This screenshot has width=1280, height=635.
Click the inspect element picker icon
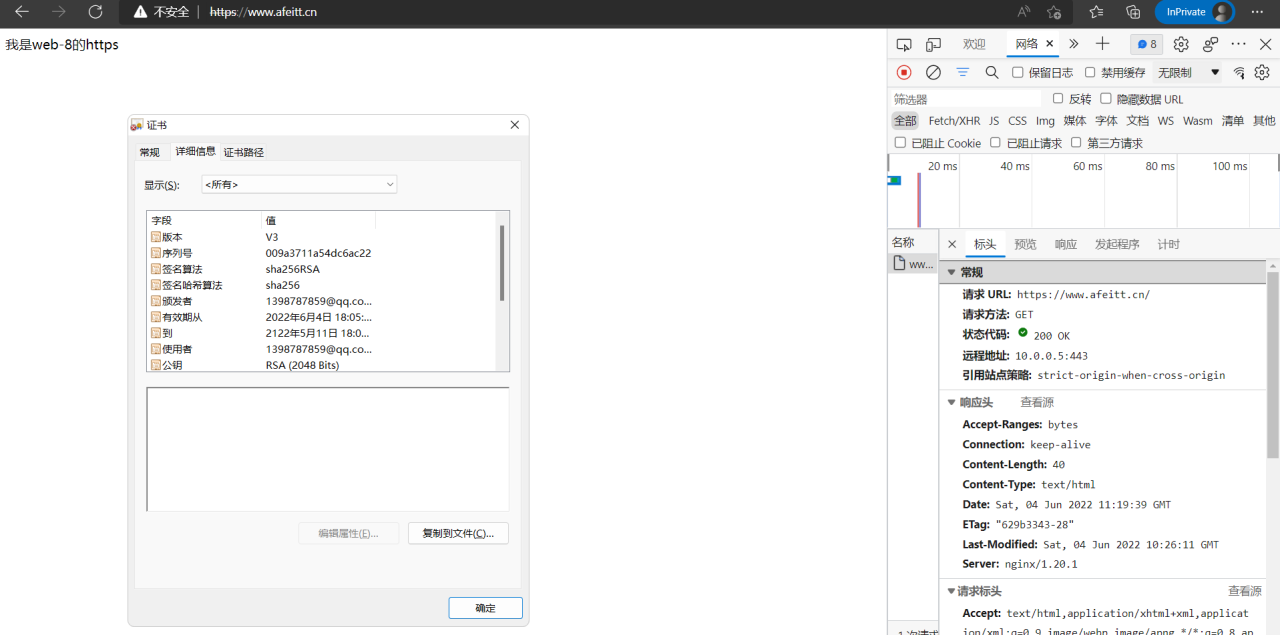904,44
